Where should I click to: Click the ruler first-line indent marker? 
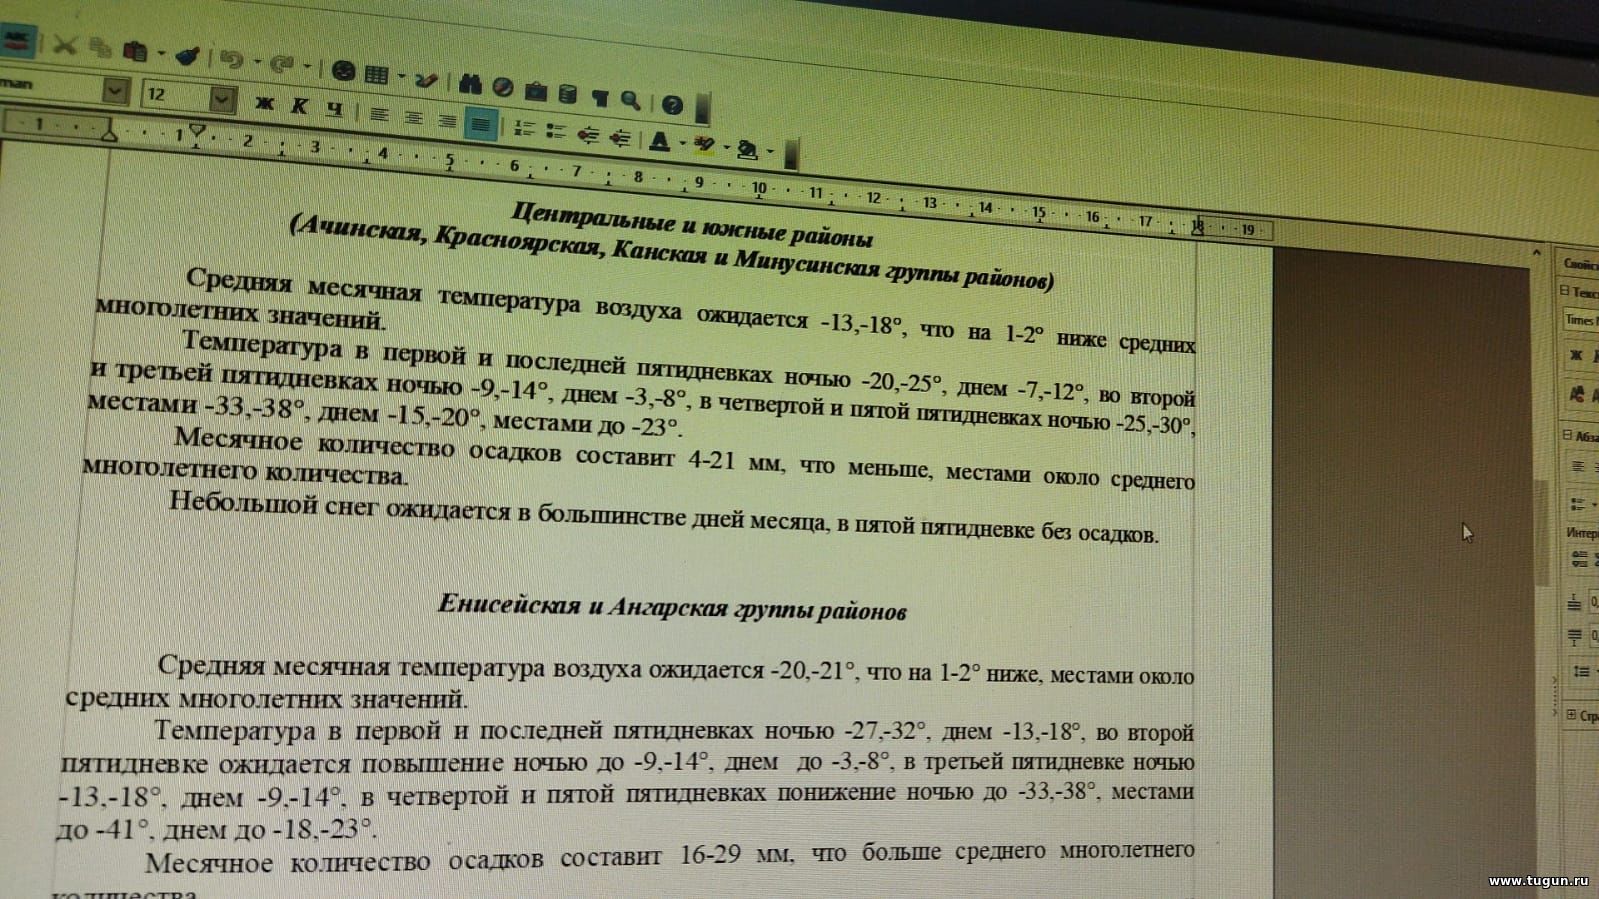tap(197, 130)
